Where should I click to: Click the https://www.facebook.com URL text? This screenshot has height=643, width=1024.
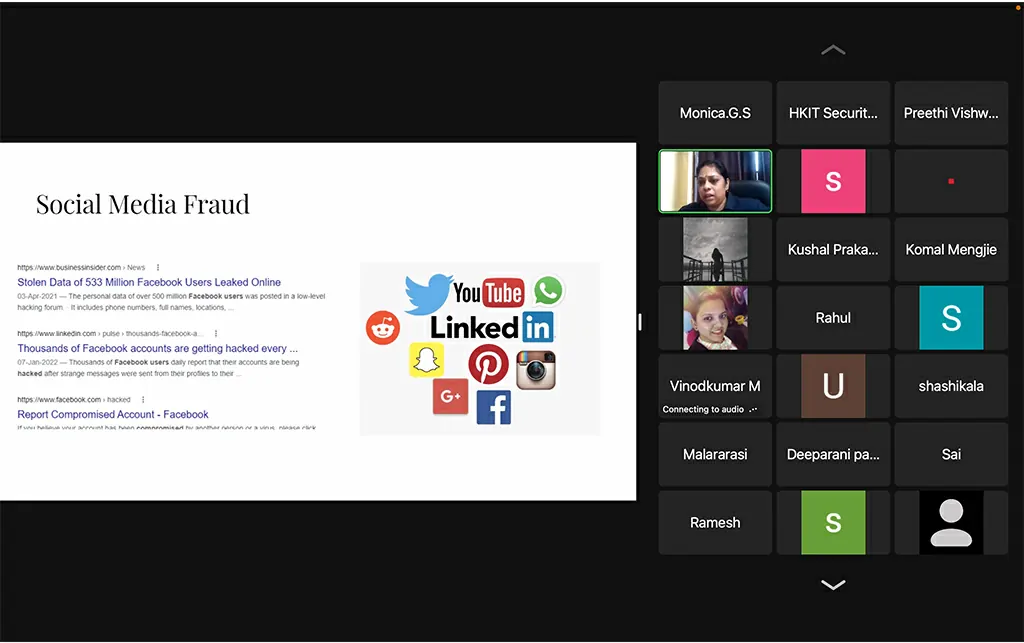[59, 400]
